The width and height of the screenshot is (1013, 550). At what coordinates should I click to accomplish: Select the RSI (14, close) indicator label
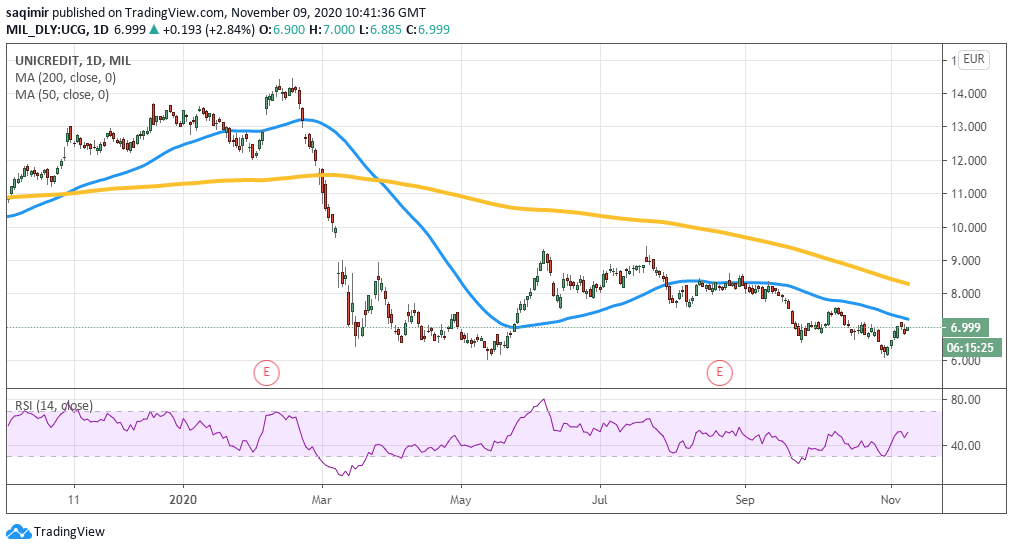tap(54, 406)
